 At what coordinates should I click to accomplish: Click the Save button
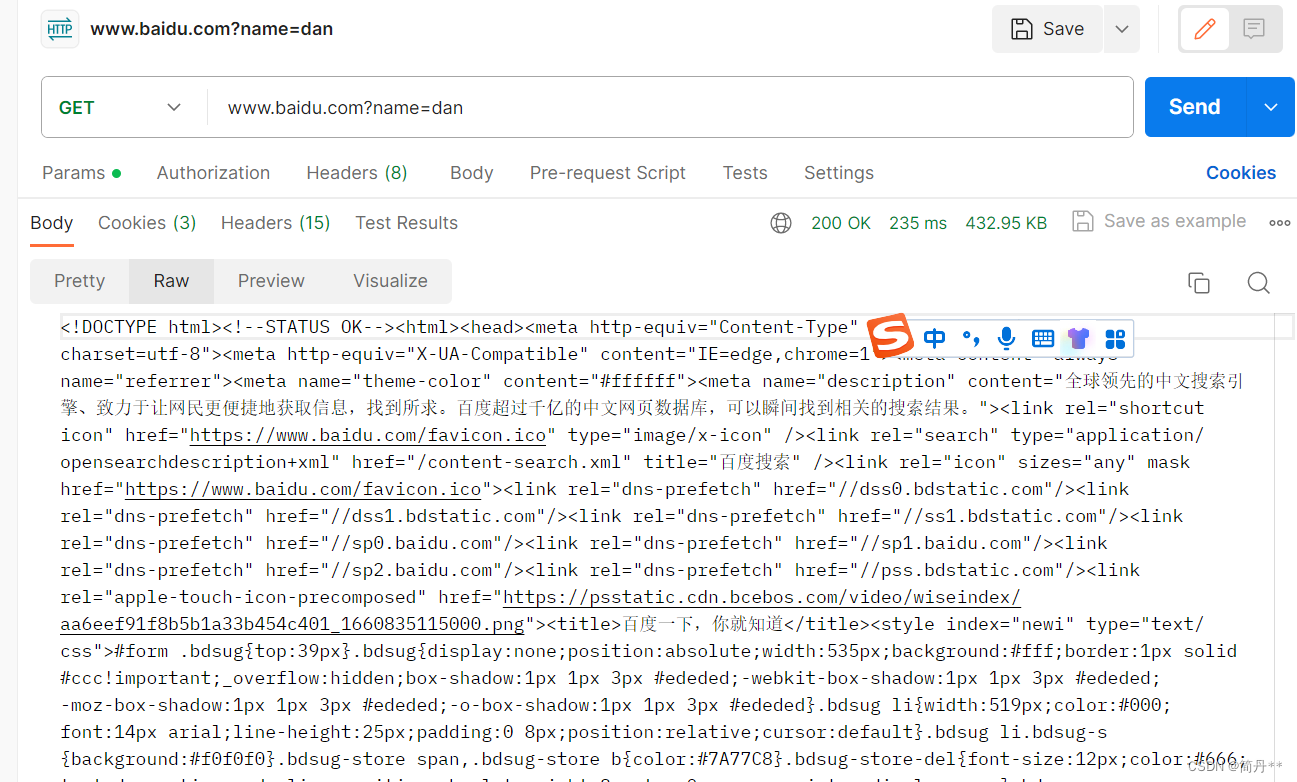point(1047,29)
